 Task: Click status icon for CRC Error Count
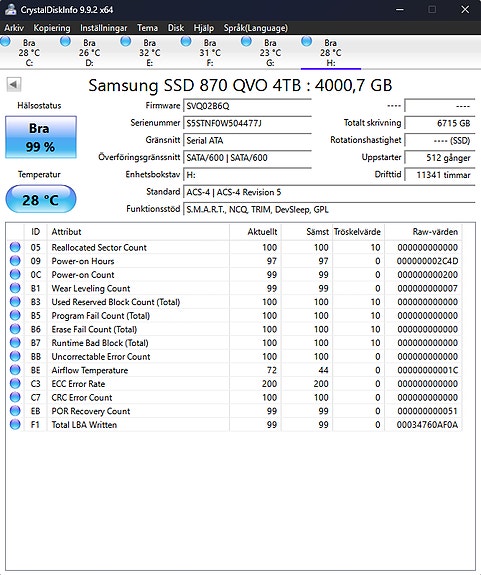[15, 397]
